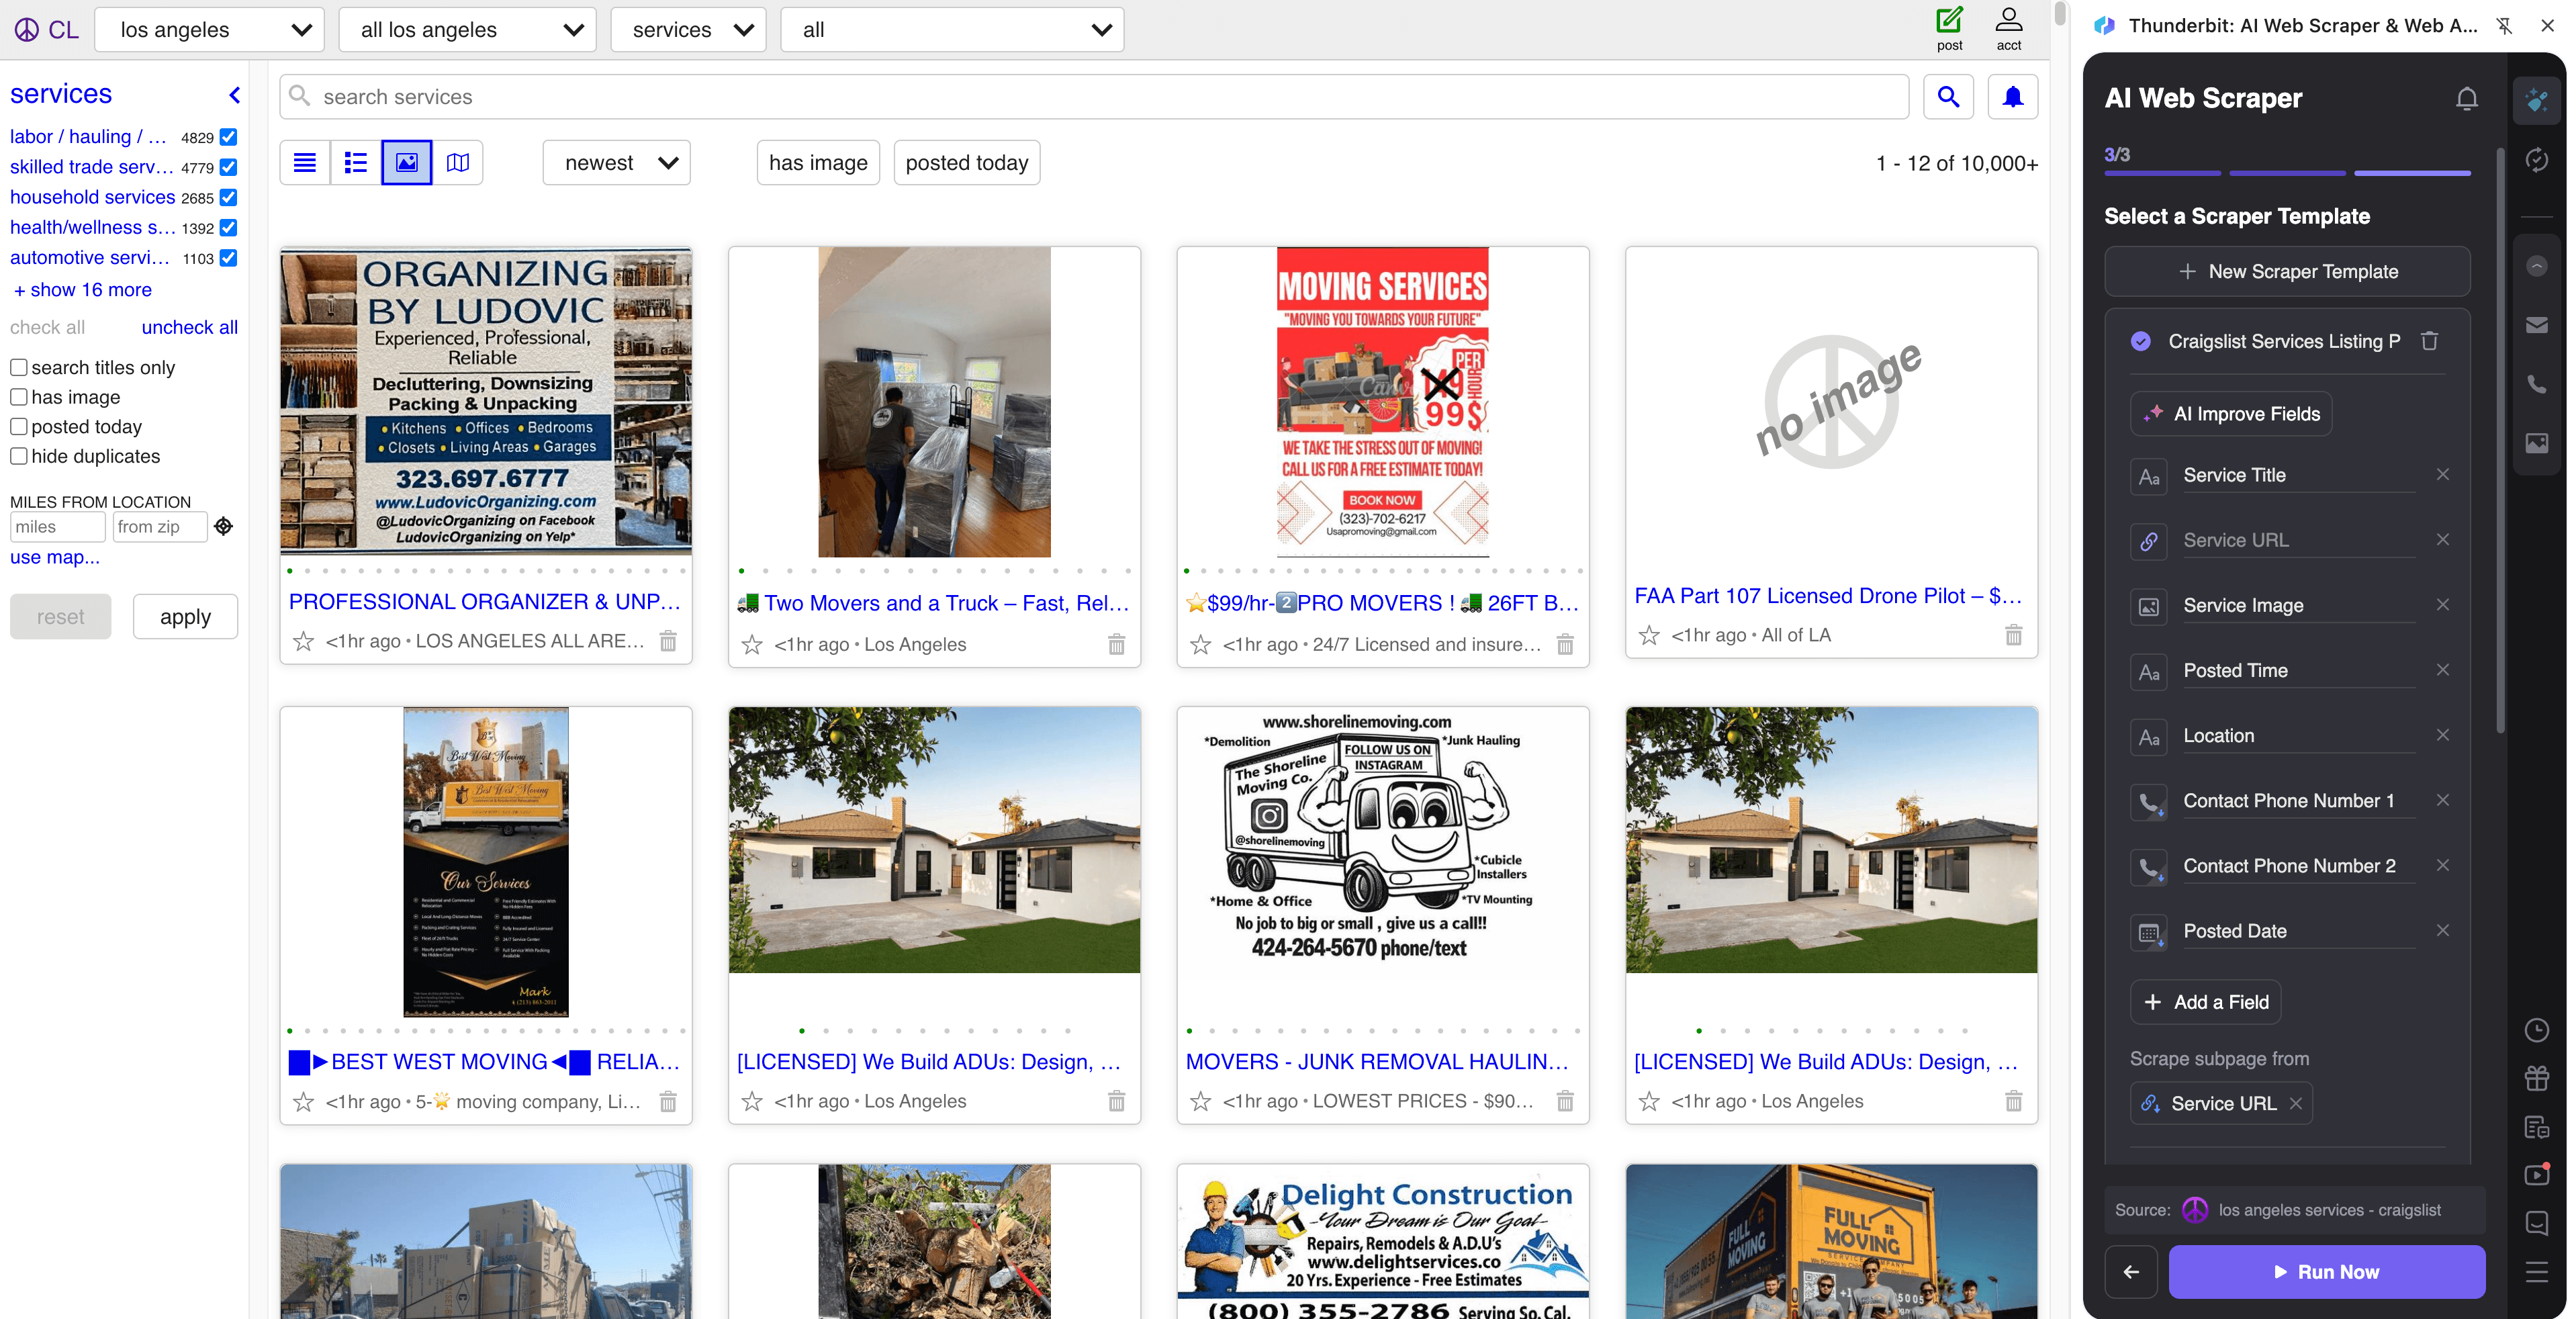Screen dimensions: 2576x1319
Task: Enable the search titles only checkbox
Action: tap(18, 367)
